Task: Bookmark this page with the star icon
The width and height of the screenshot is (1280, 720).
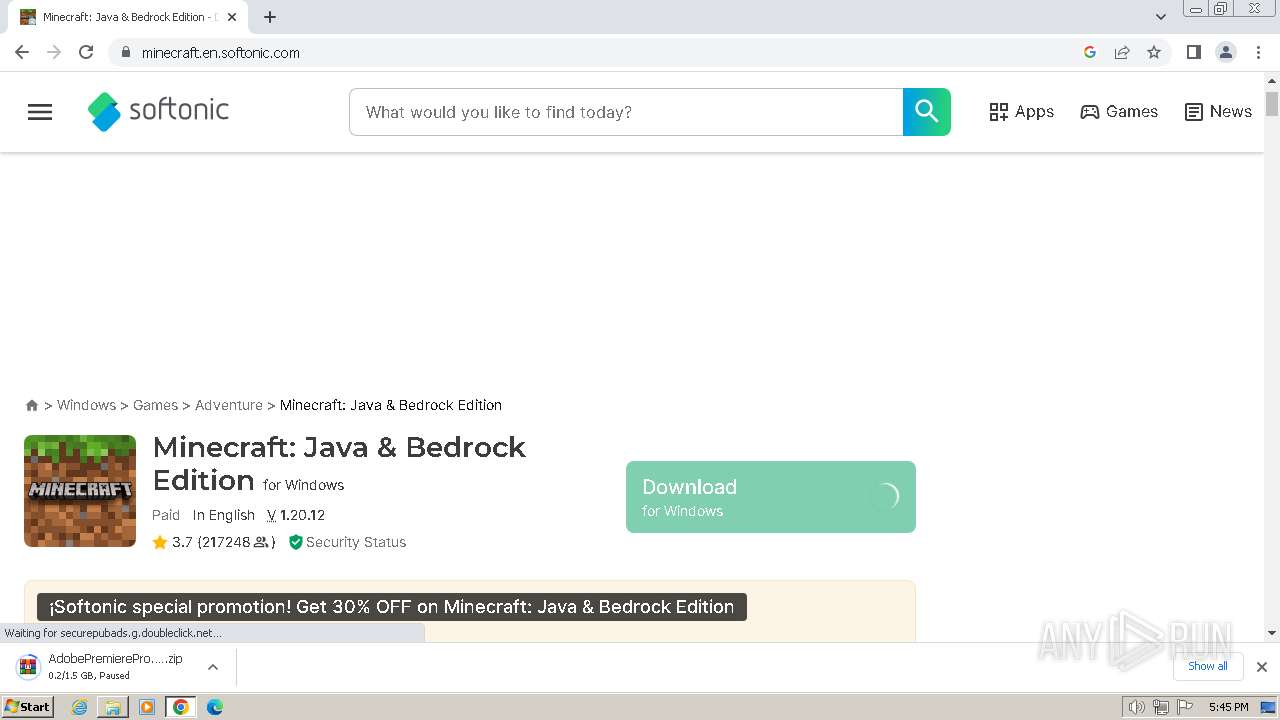Action: pos(1154,52)
